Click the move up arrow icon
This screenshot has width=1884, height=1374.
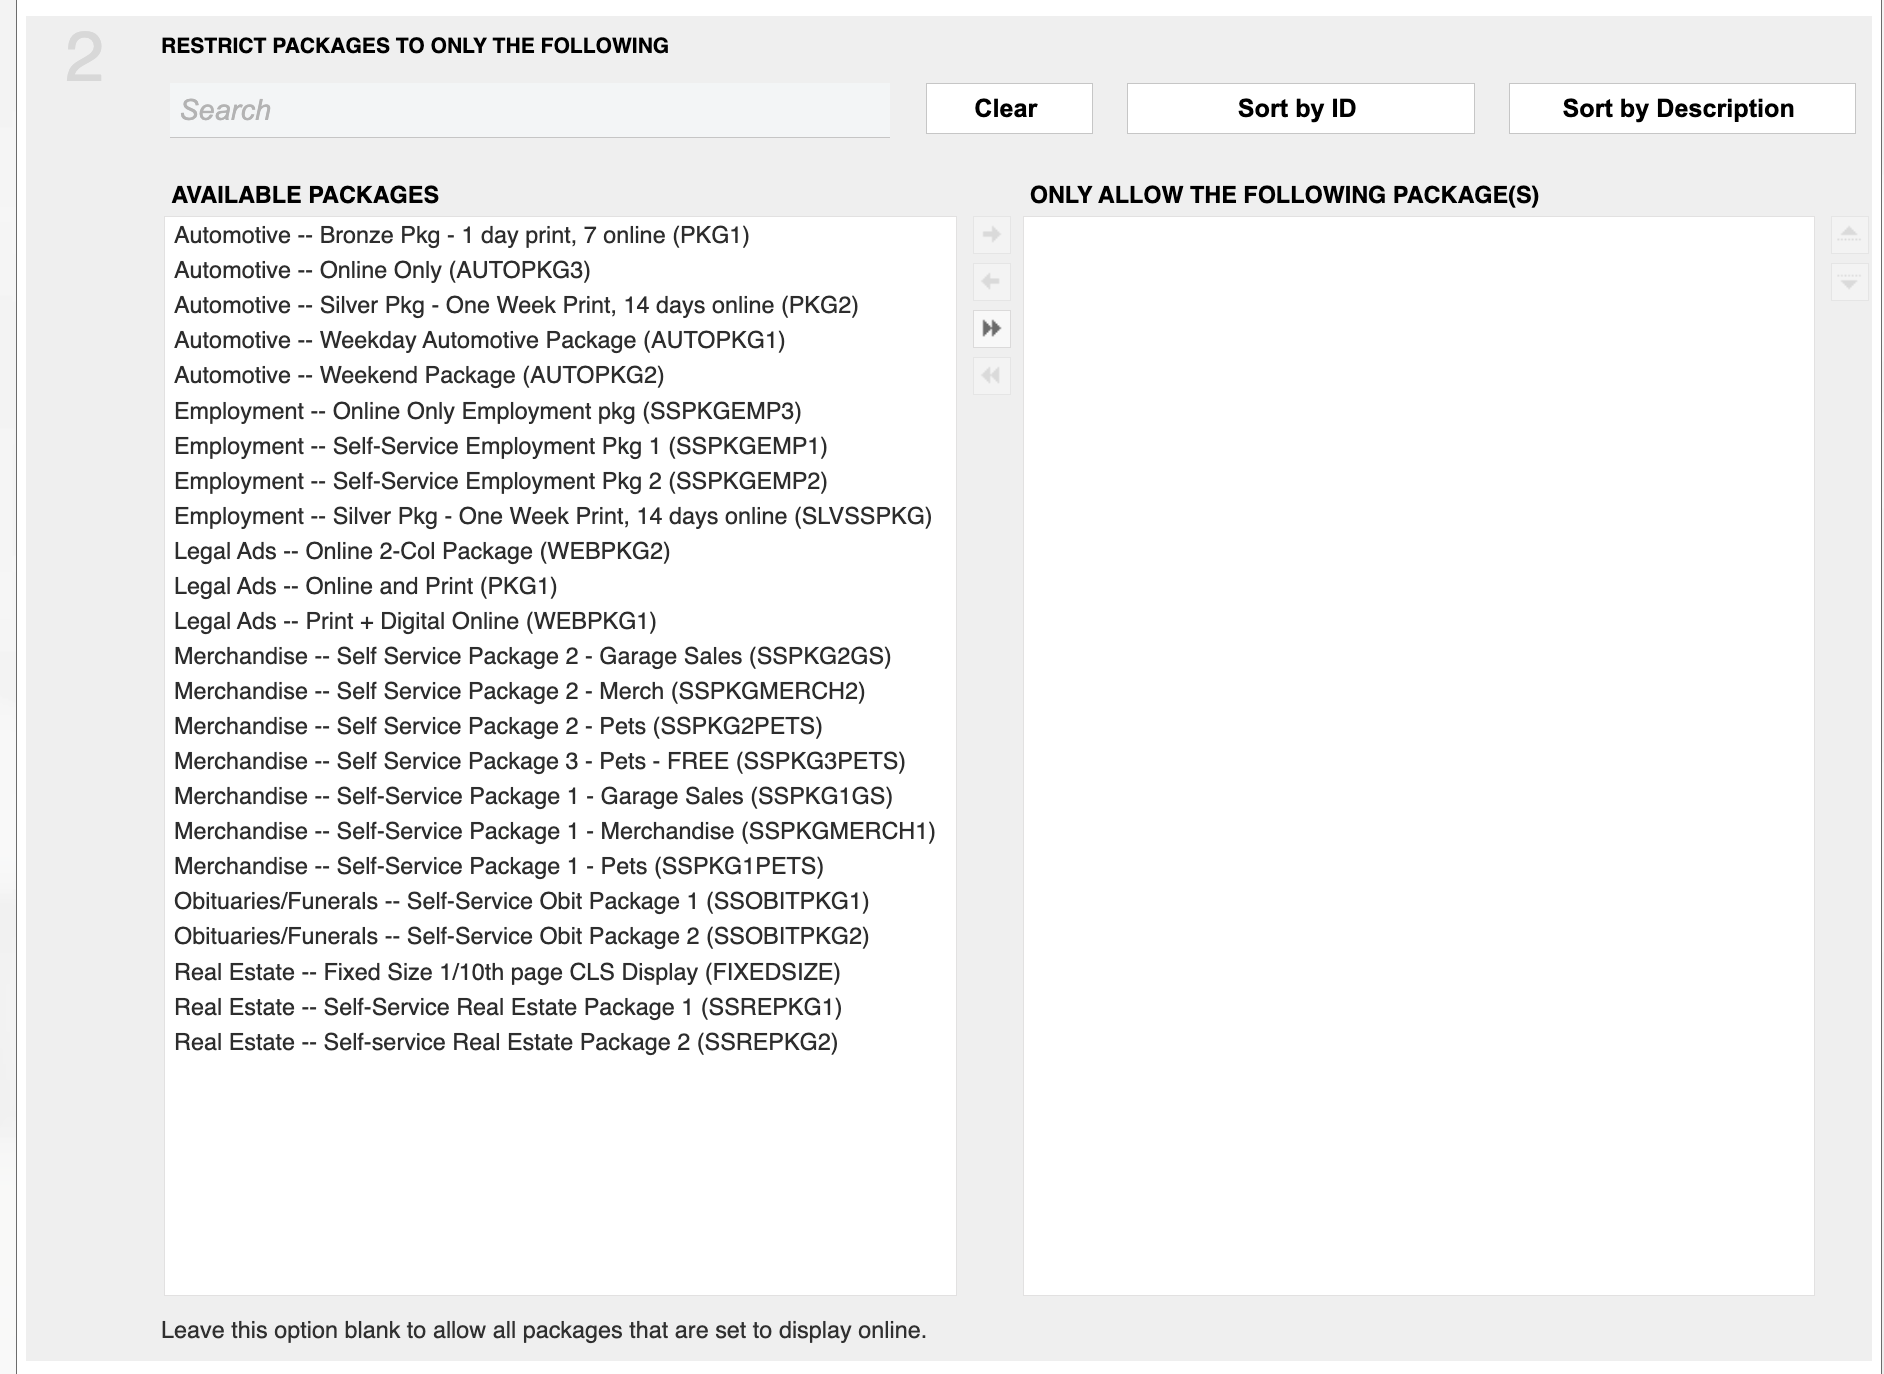tap(1849, 235)
